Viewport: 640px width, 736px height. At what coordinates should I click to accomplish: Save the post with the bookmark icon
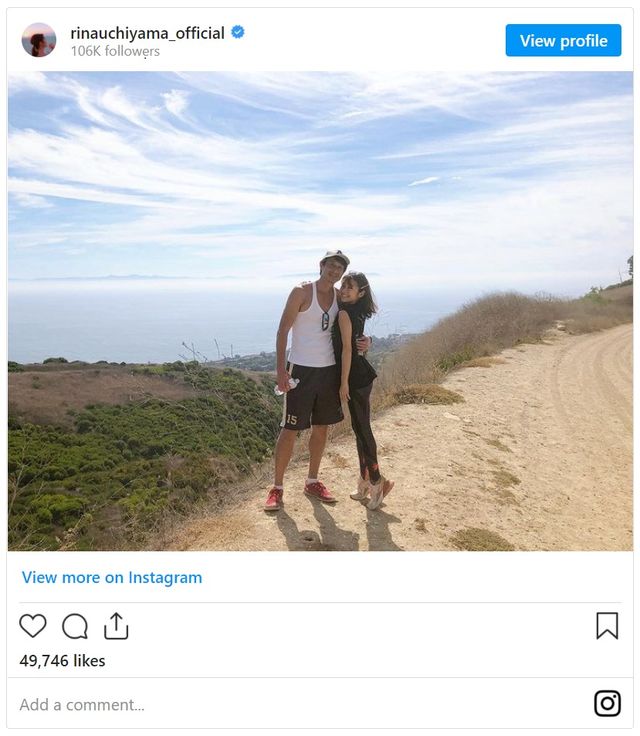pos(607,626)
